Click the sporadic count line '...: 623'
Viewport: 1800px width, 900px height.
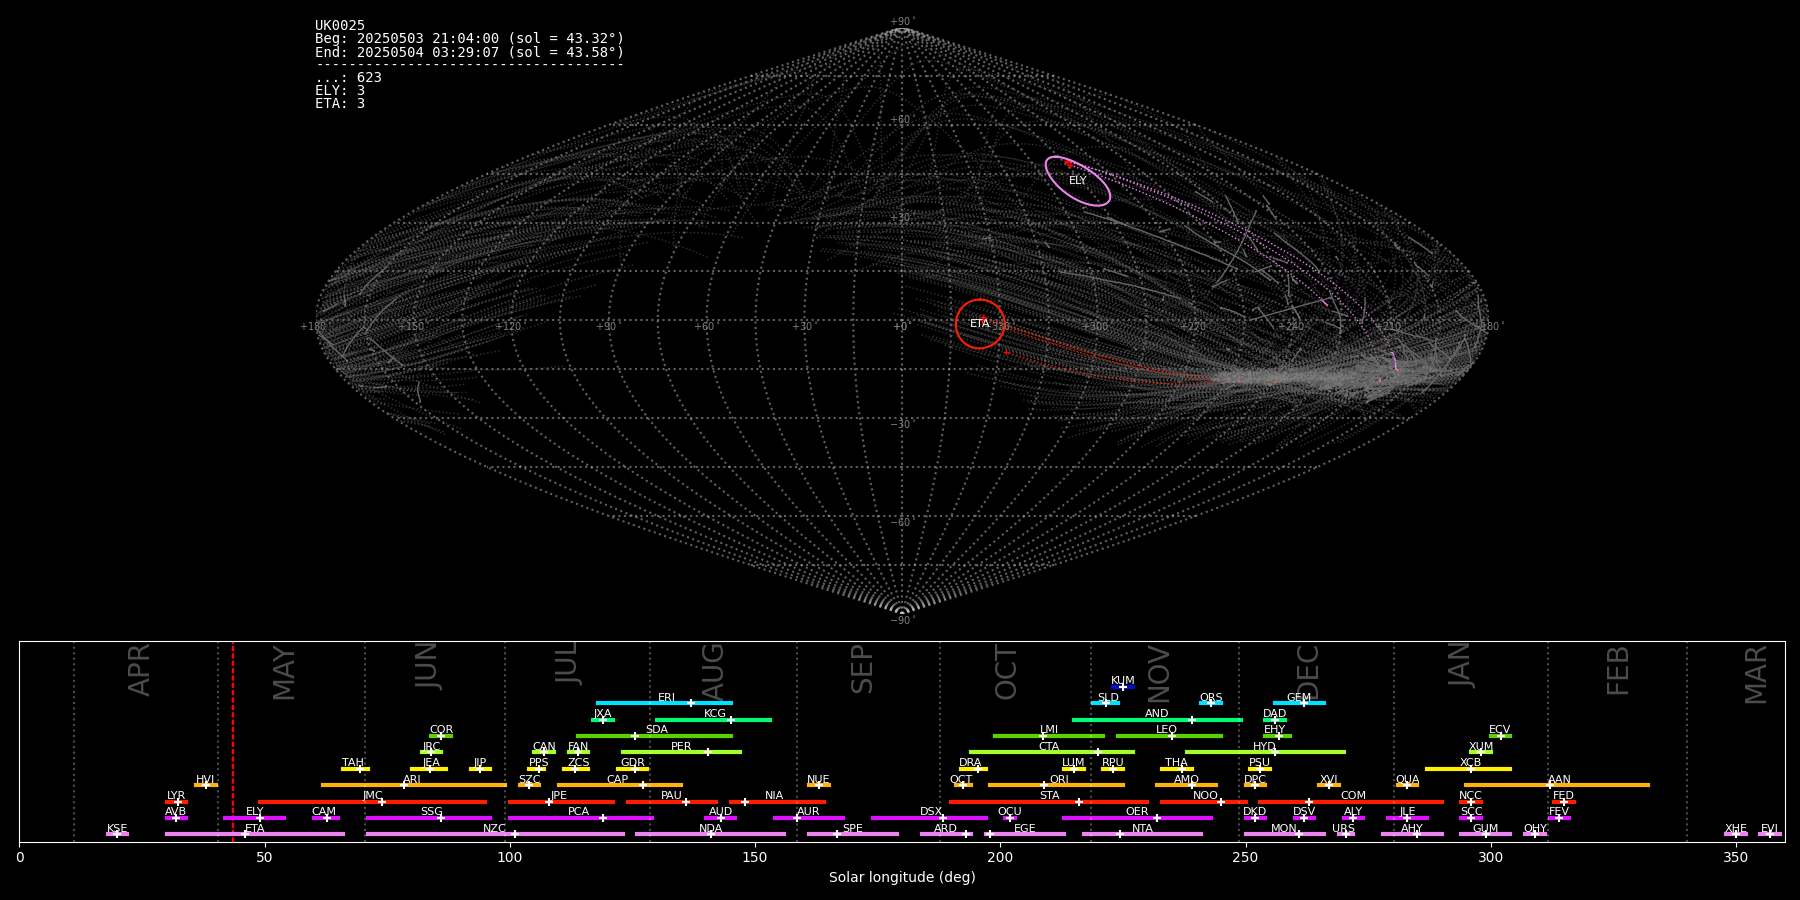pos(348,78)
